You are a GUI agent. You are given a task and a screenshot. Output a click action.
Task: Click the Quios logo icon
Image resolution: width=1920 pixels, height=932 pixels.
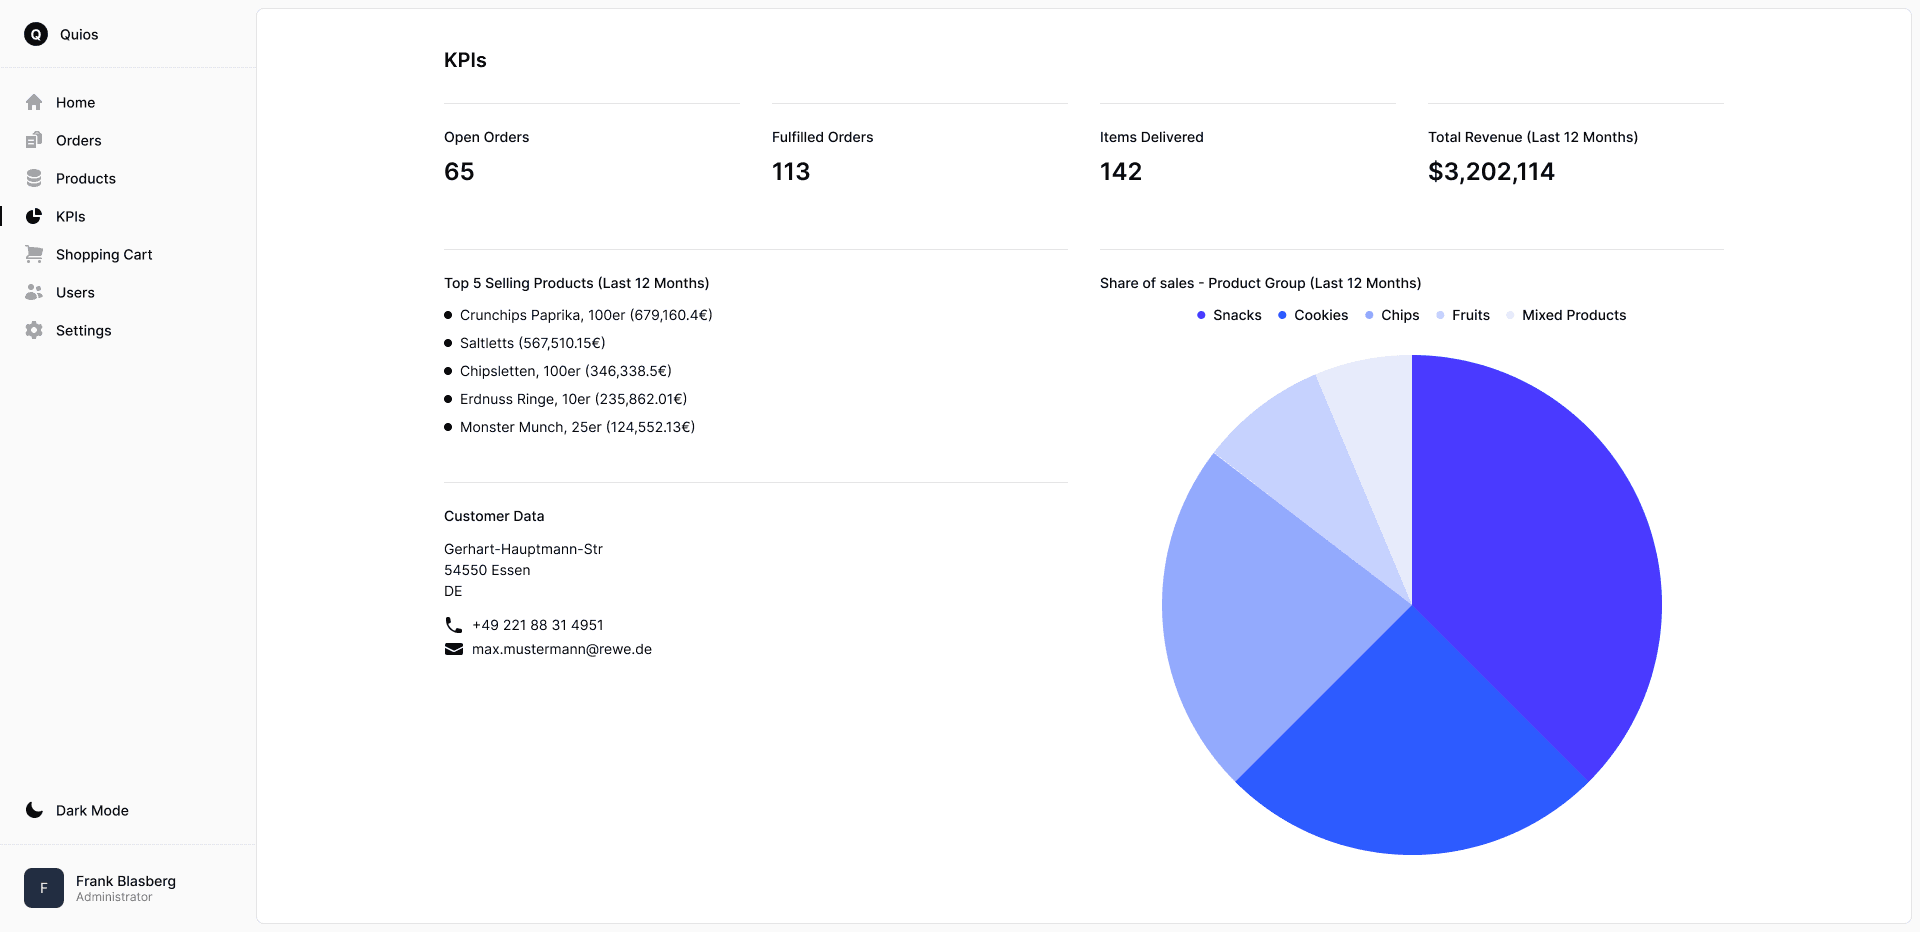pos(36,34)
